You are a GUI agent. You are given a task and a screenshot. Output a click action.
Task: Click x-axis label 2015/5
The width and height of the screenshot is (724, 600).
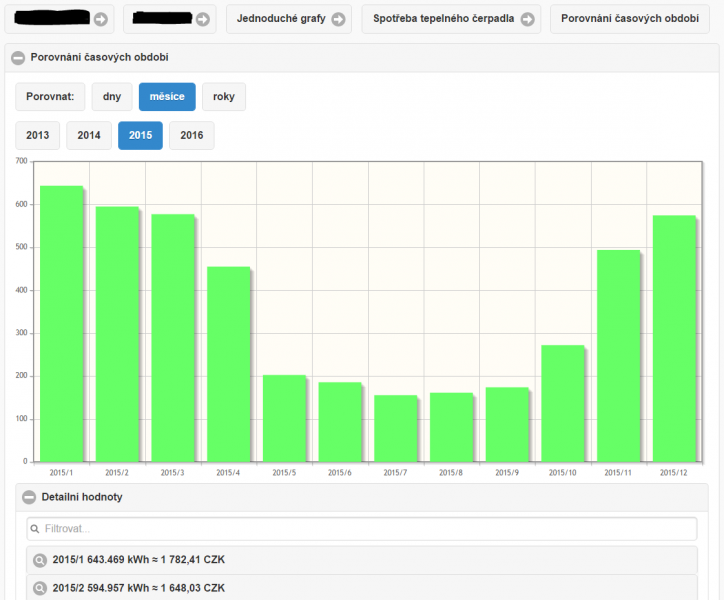pos(284,473)
